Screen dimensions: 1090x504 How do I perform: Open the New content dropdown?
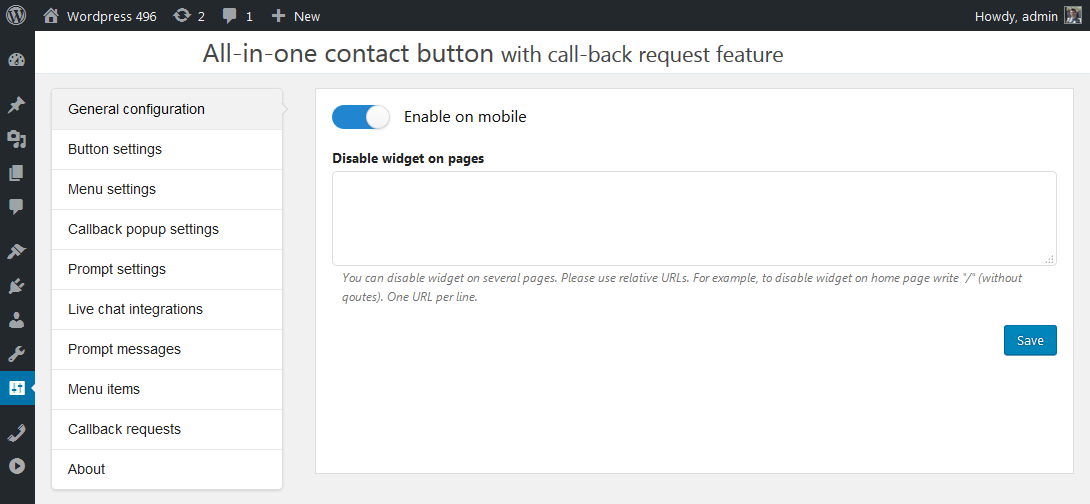(x=296, y=16)
